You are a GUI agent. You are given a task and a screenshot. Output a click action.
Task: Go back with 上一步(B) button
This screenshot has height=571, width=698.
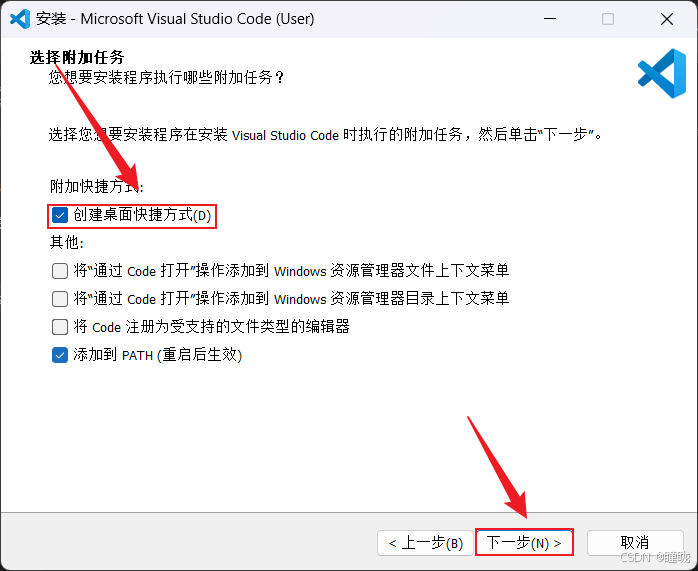coord(425,543)
